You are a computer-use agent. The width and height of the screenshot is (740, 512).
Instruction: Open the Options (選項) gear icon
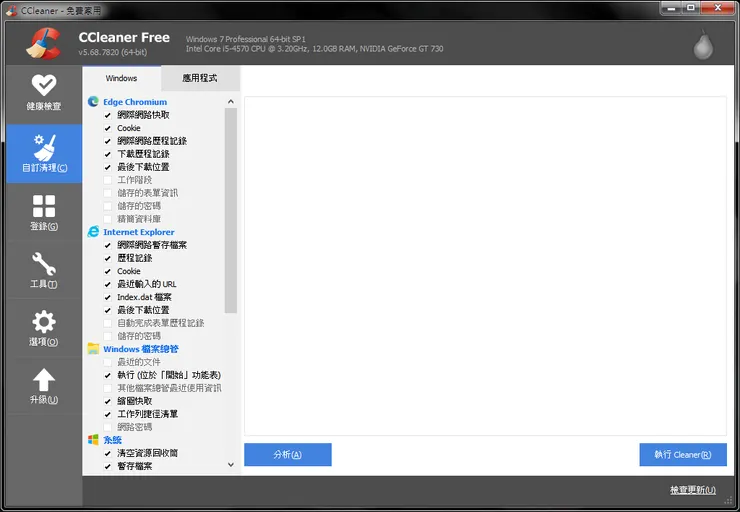(44, 322)
